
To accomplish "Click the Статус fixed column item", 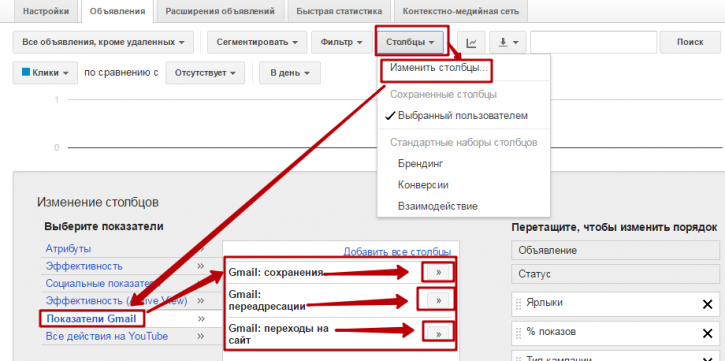I will [615, 274].
